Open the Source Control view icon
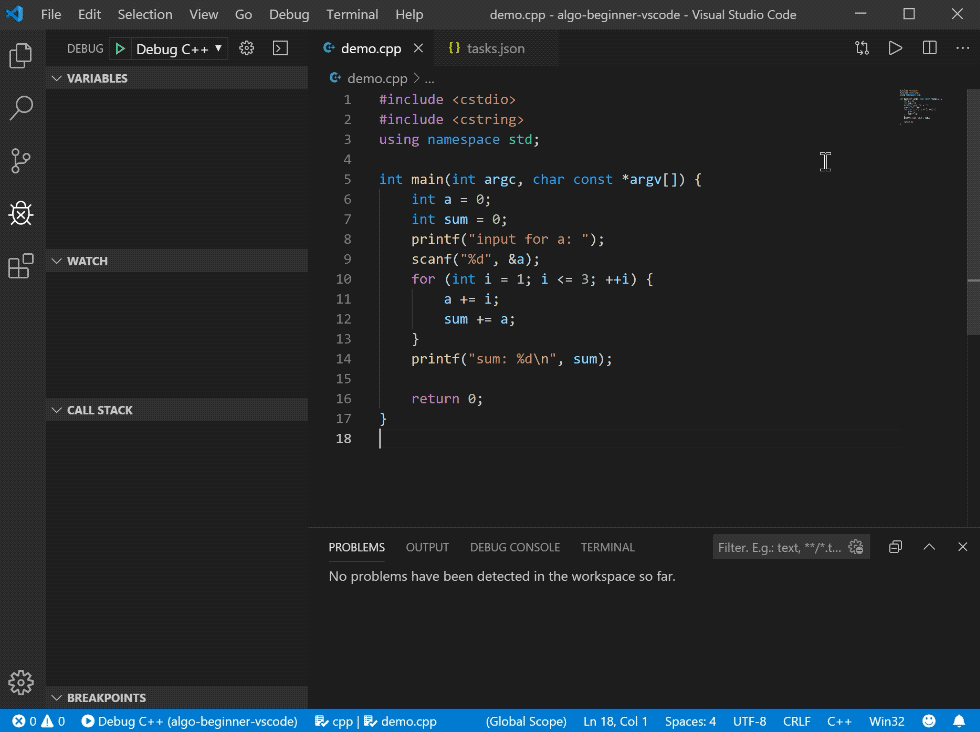980x732 pixels. point(21,160)
